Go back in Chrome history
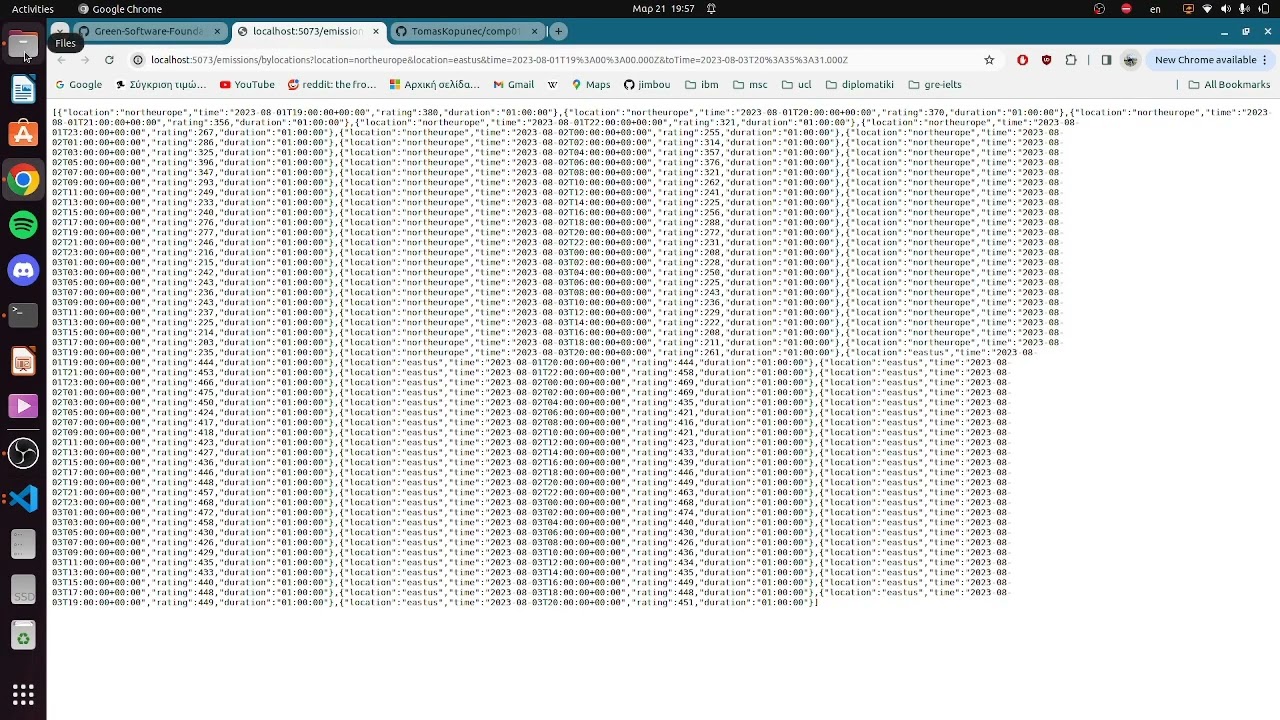This screenshot has width=1280, height=720. (61, 60)
